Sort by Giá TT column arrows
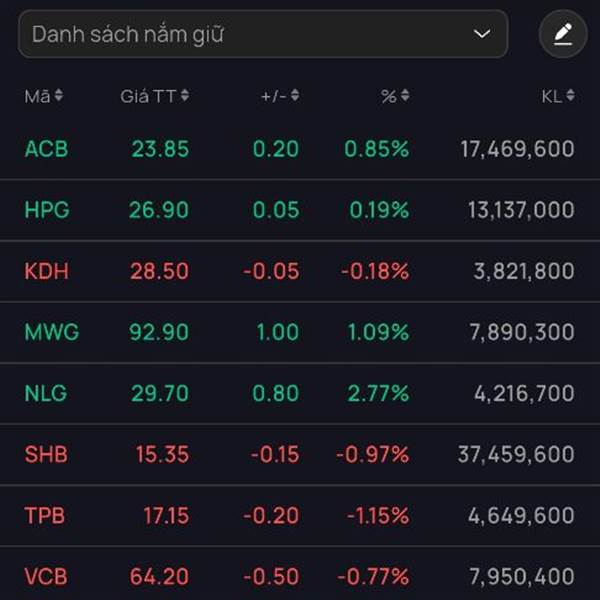The image size is (600, 600). click(x=185, y=96)
